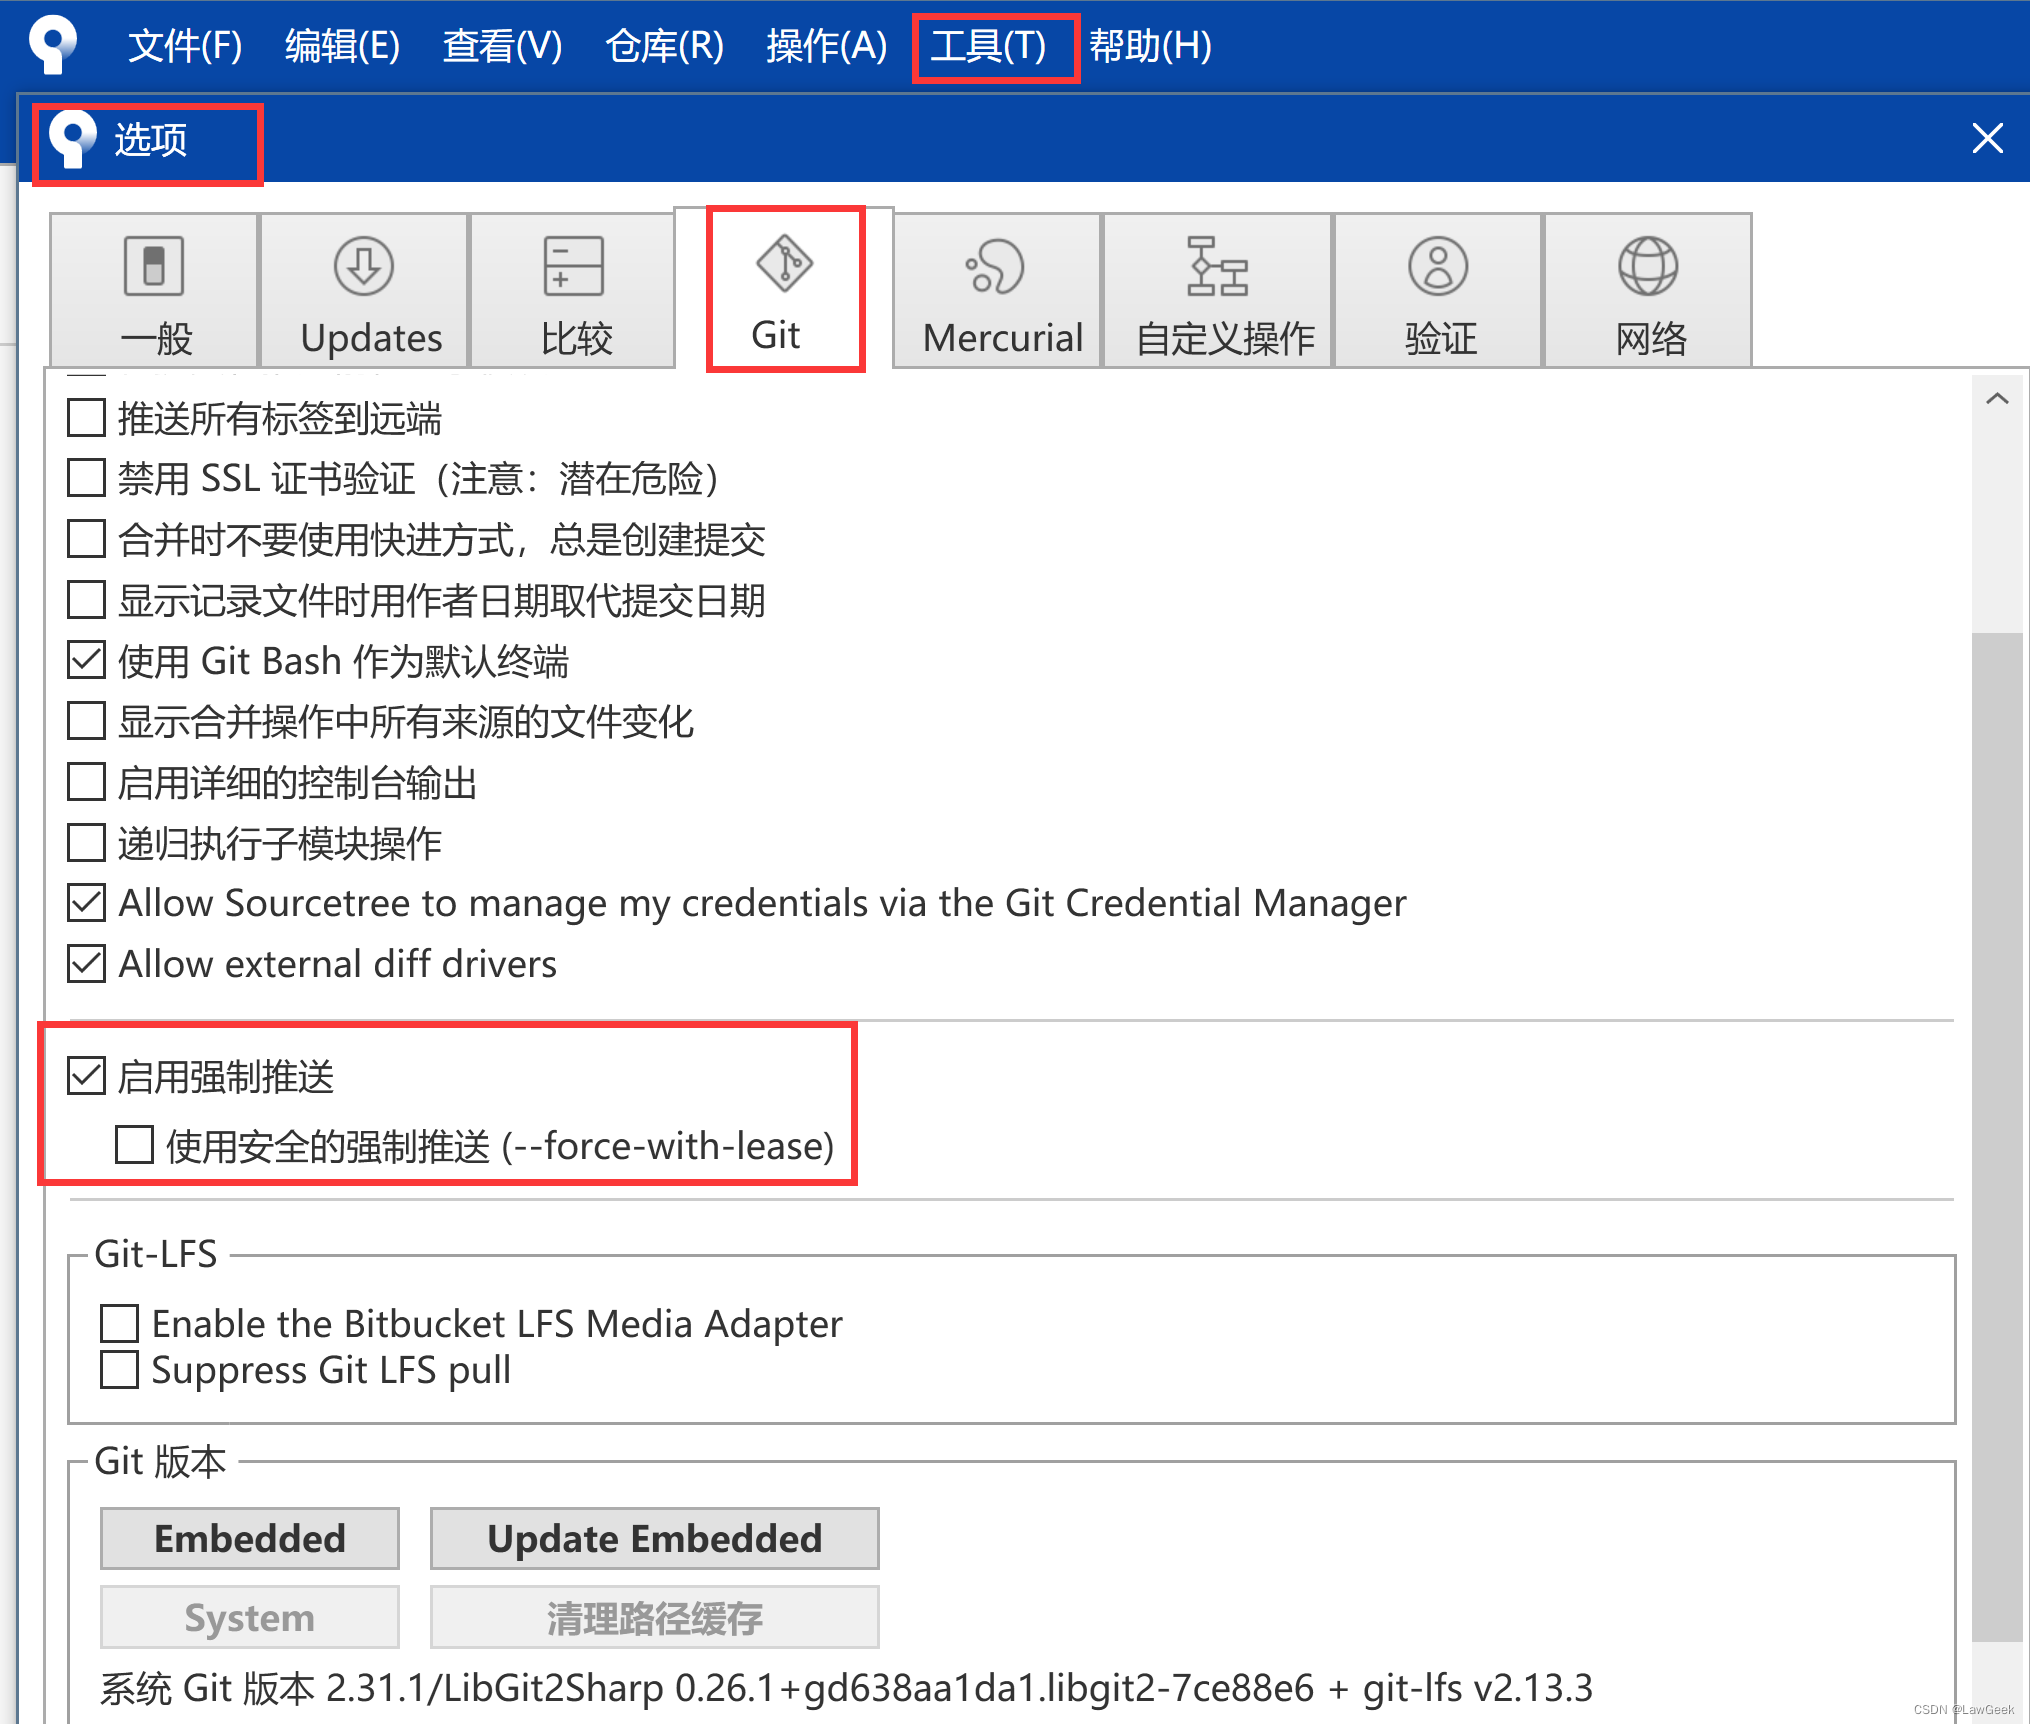The height and width of the screenshot is (1724, 2030).
Task: Open the 工具(T) menu
Action: (x=988, y=46)
